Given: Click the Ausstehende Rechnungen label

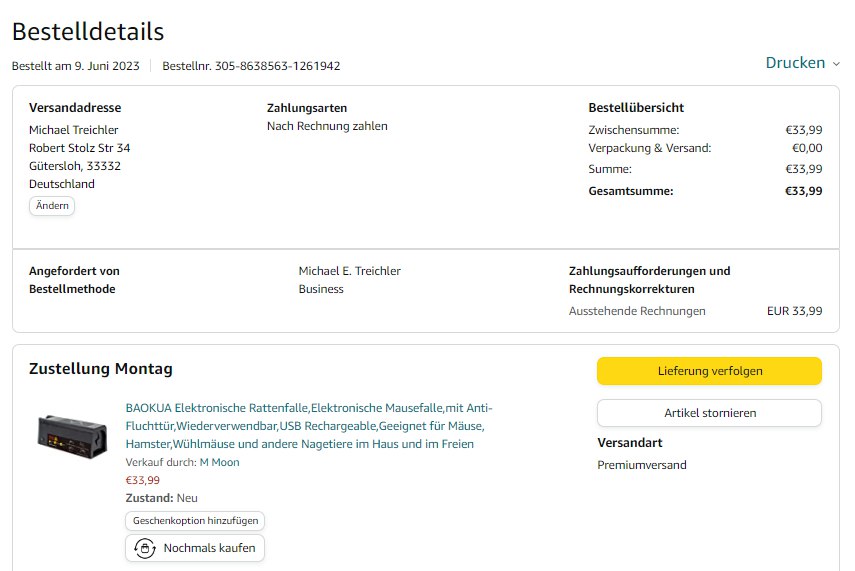Looking at the screenshot, I should point(637,311).
